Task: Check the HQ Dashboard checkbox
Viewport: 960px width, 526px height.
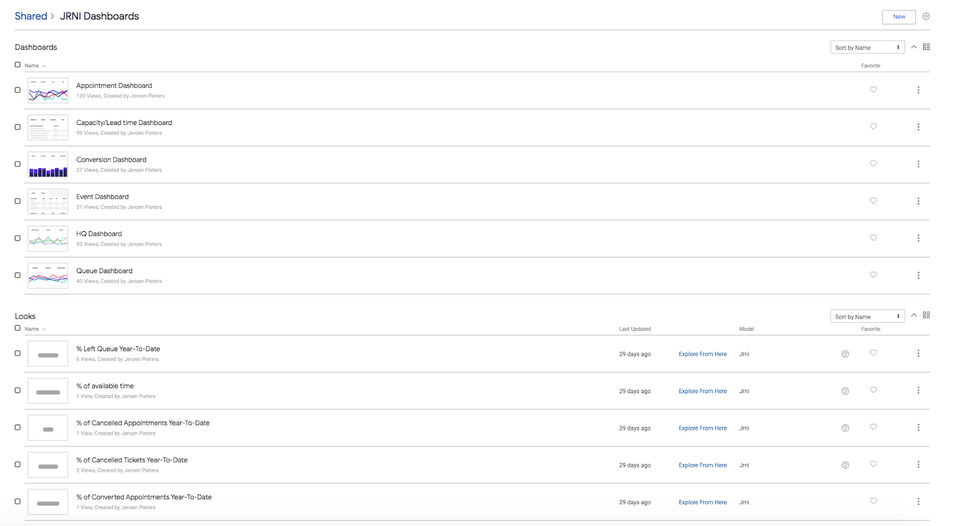Action: (17, 238)
